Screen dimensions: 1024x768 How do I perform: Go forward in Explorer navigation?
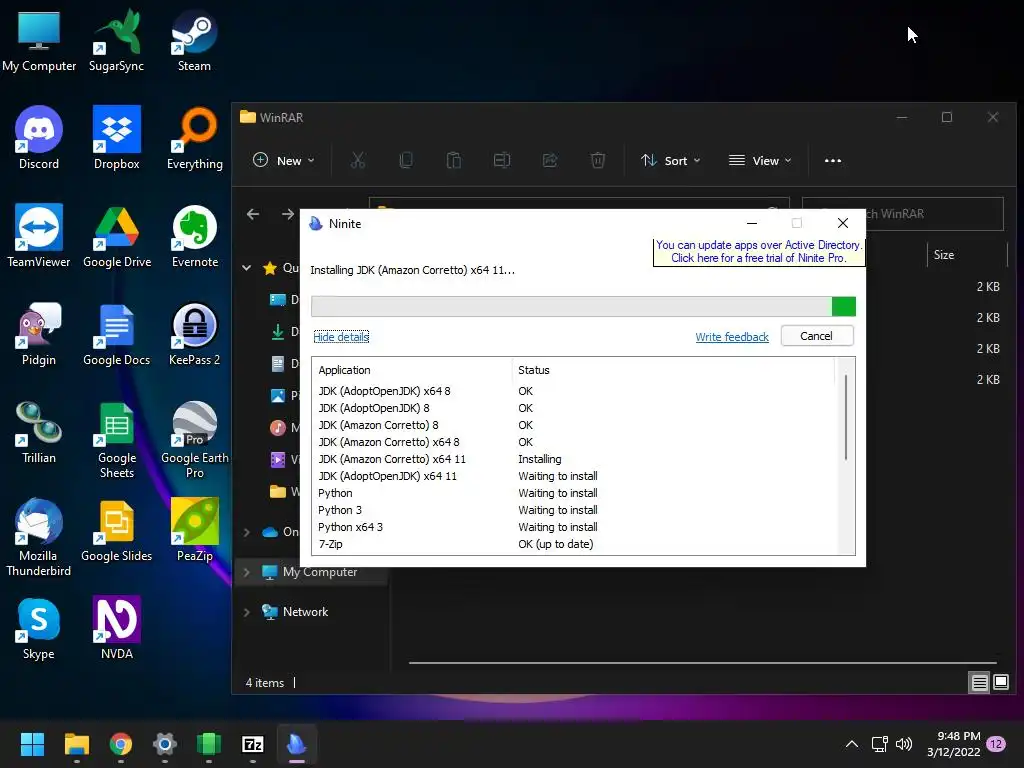[x=288, y=214]
